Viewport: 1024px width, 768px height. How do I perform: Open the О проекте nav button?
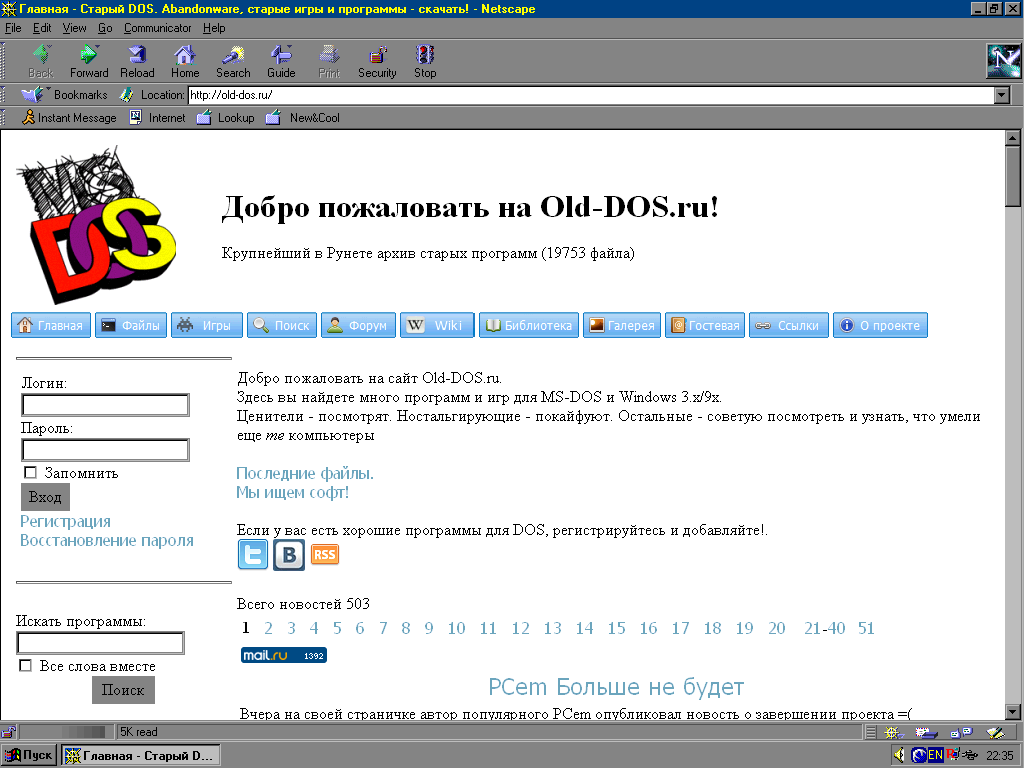880,325
